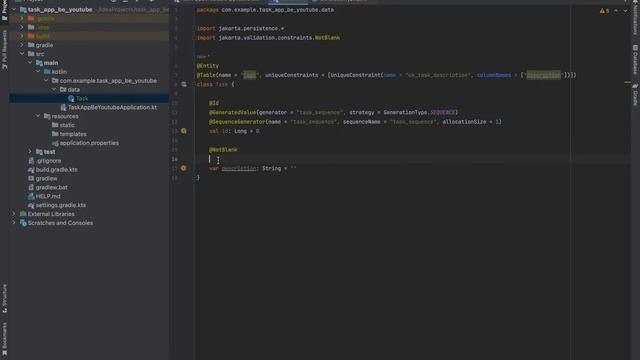Collapse the task_app_be_youtube project root
Screen dimensions: 640x360
(x=14, y=9)
